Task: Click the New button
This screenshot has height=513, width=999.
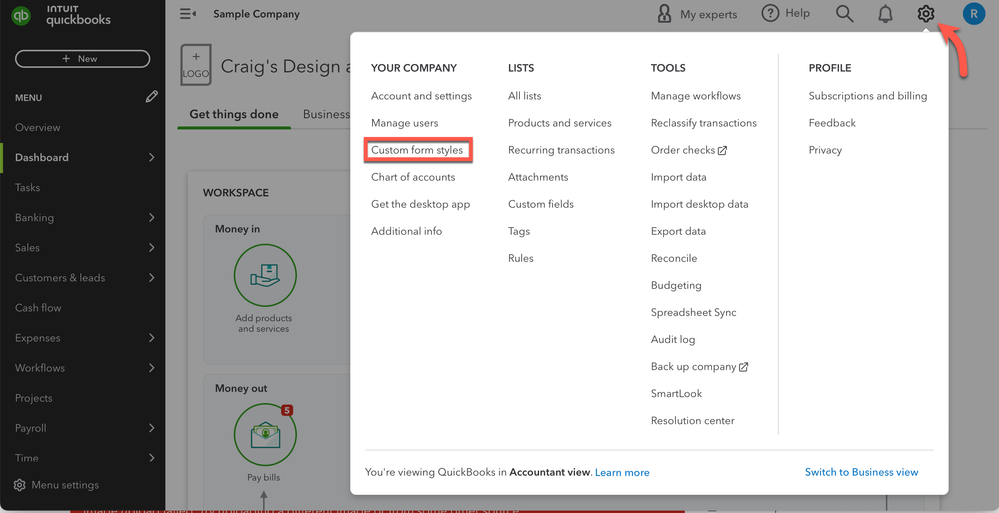Action: (82, 59)
